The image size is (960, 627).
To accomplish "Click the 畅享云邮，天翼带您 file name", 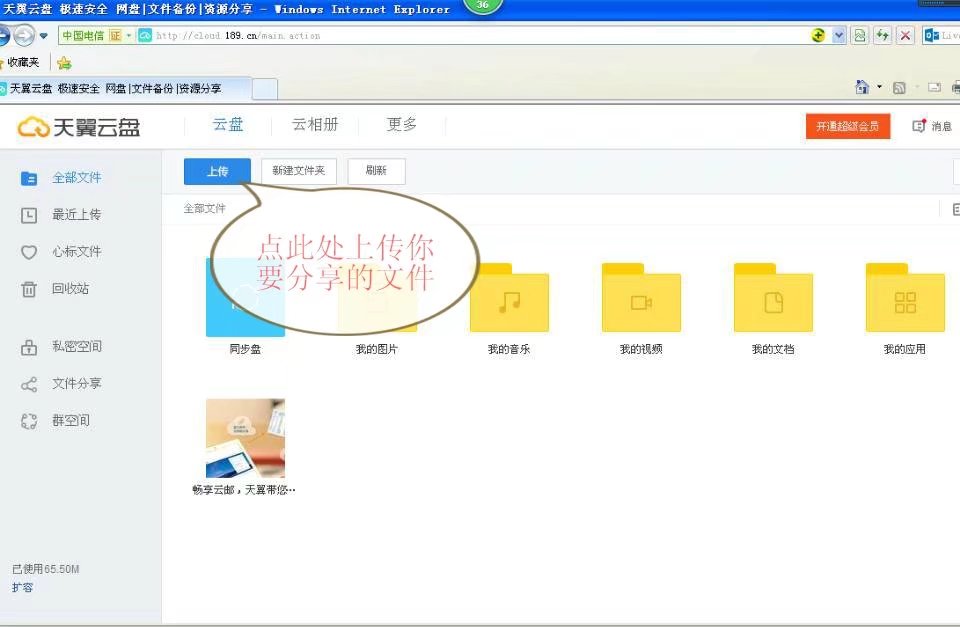I will pos(244,490).
